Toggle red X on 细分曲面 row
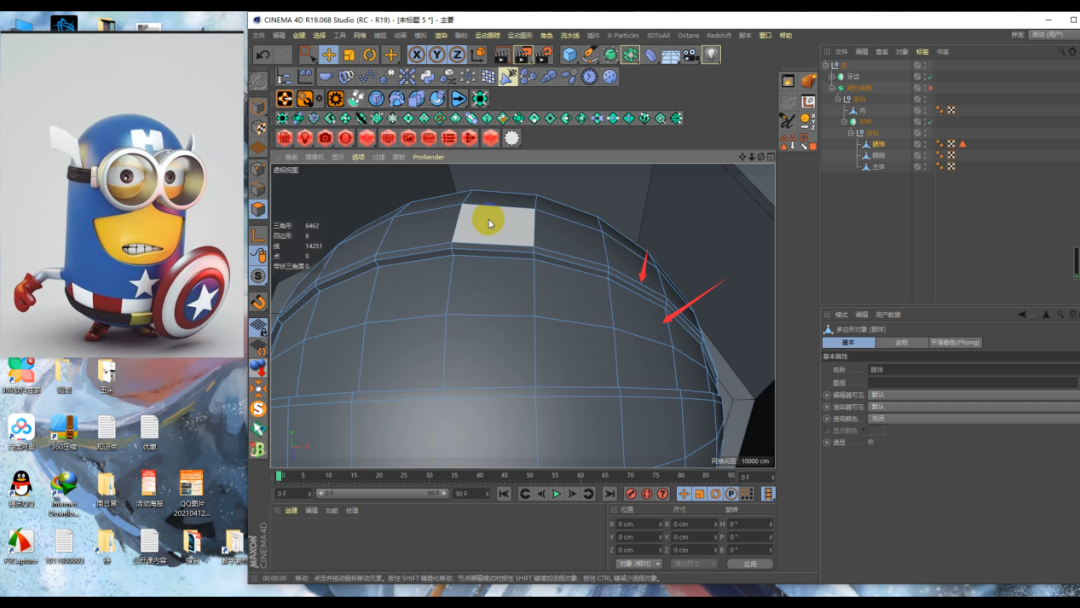Image resolution: width=1080 pixels, height=608 pixels. [x=931, y=88]
